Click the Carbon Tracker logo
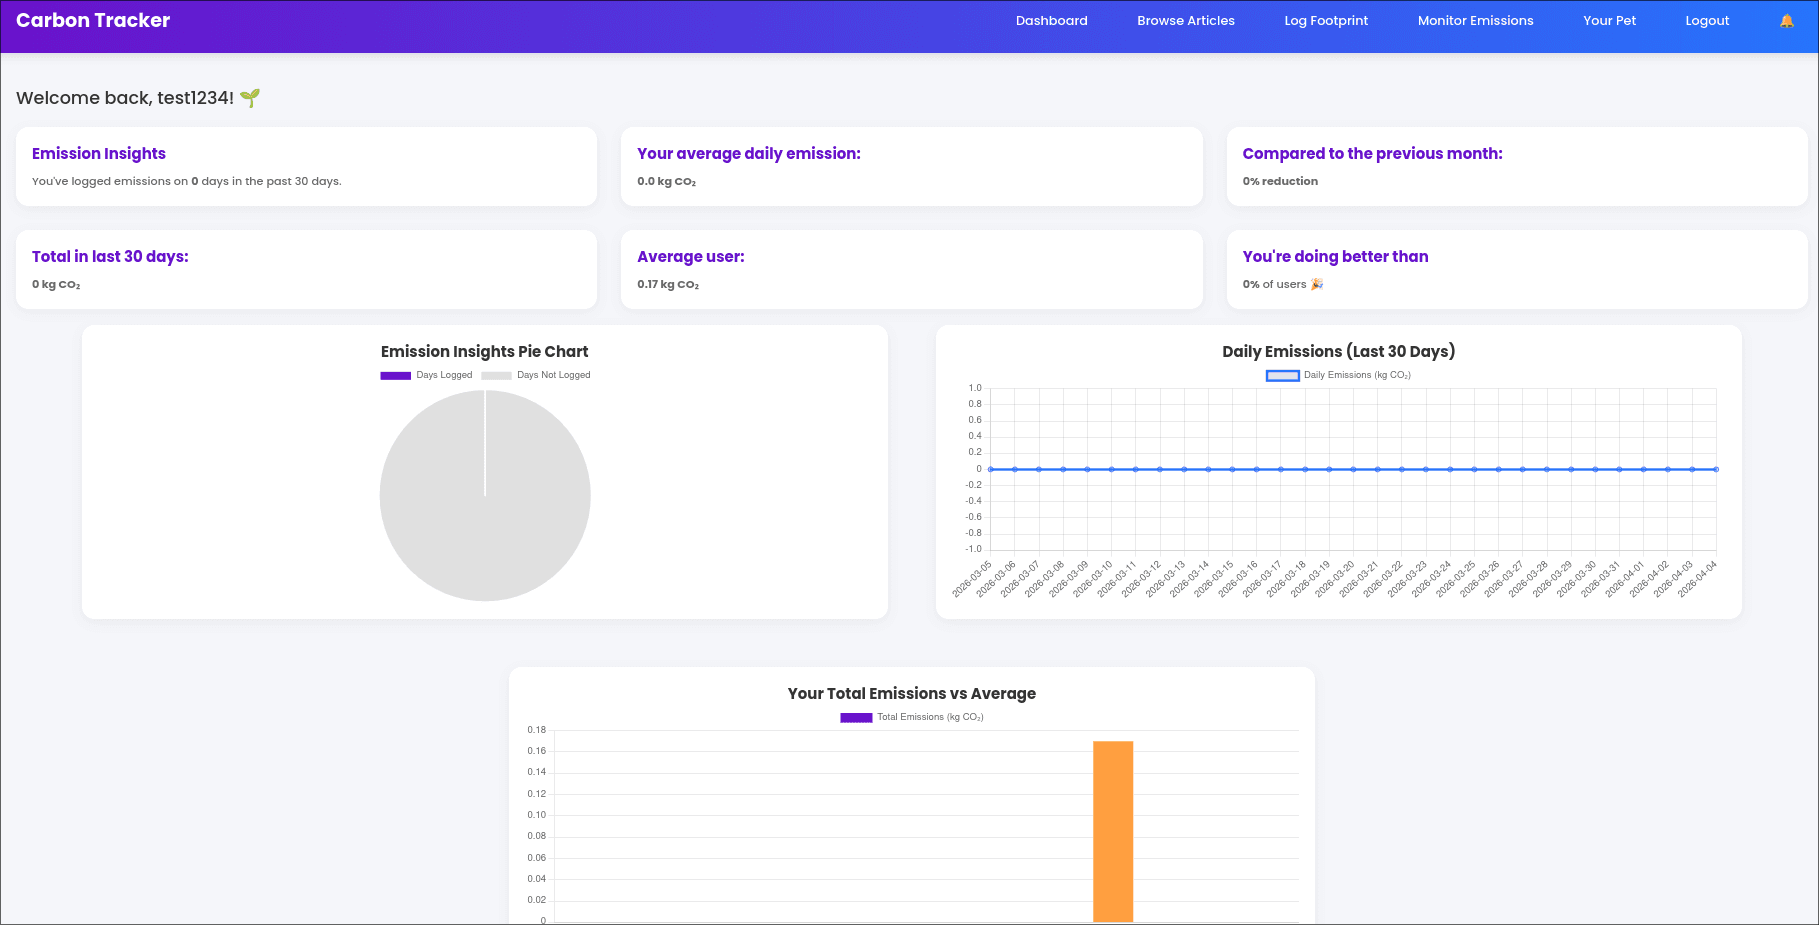This screenshot has height=925, width=1819. tap(92, 19)
